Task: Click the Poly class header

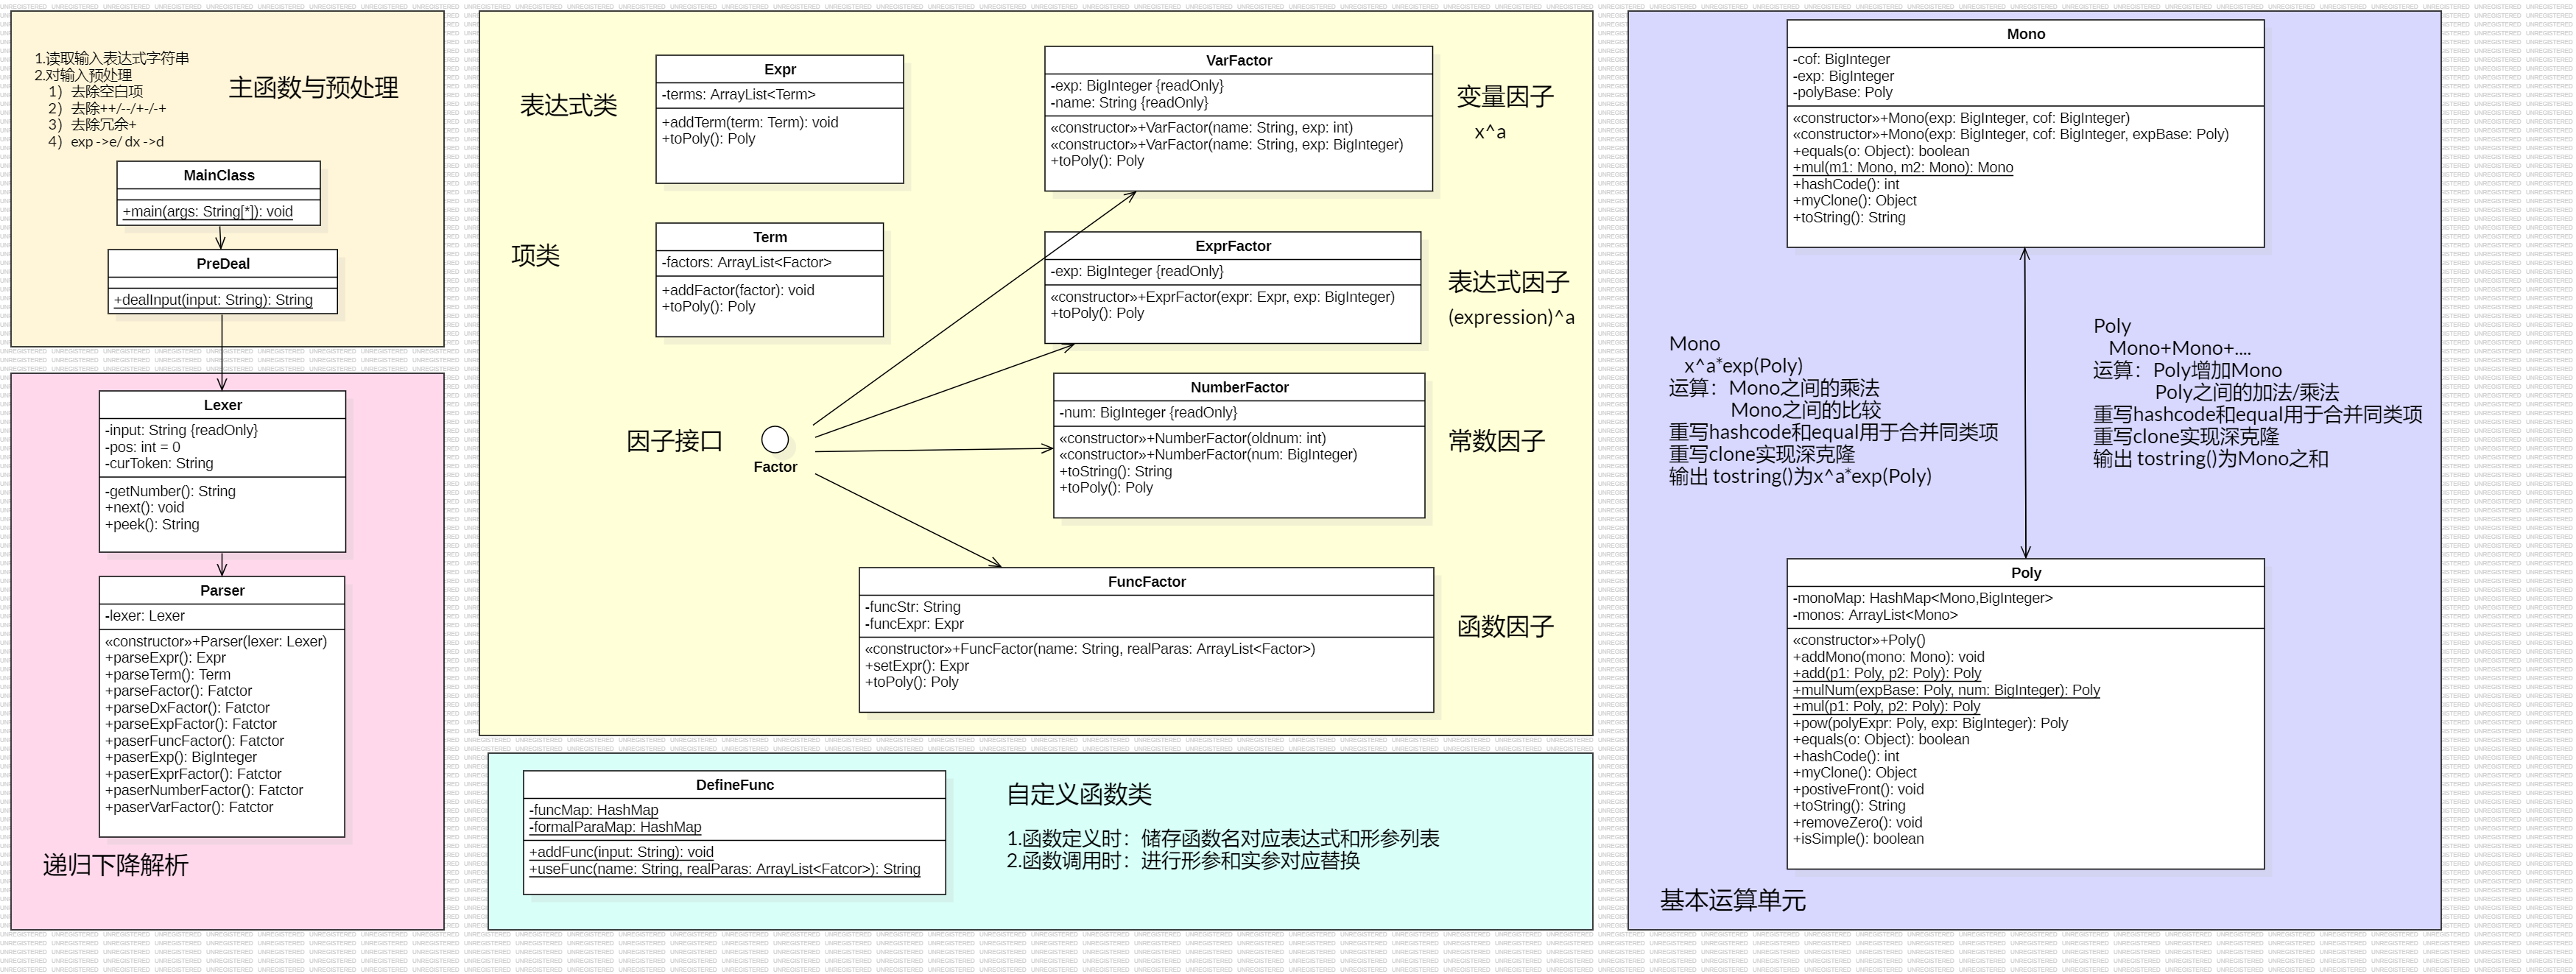Action: coord(2026,572)
